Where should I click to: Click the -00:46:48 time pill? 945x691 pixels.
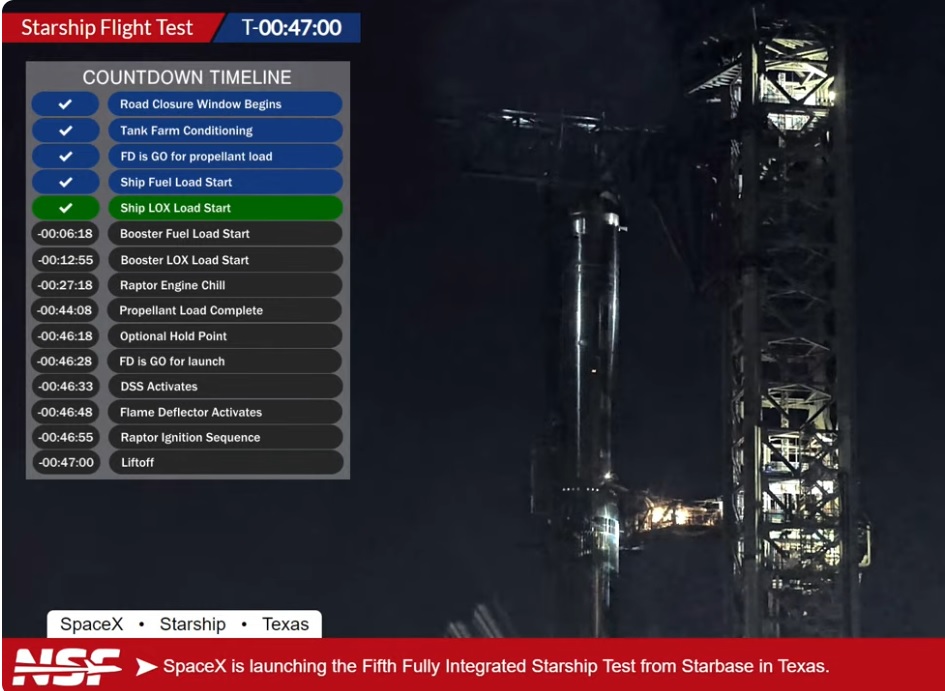pyautogui.click(x=65, y=412)
